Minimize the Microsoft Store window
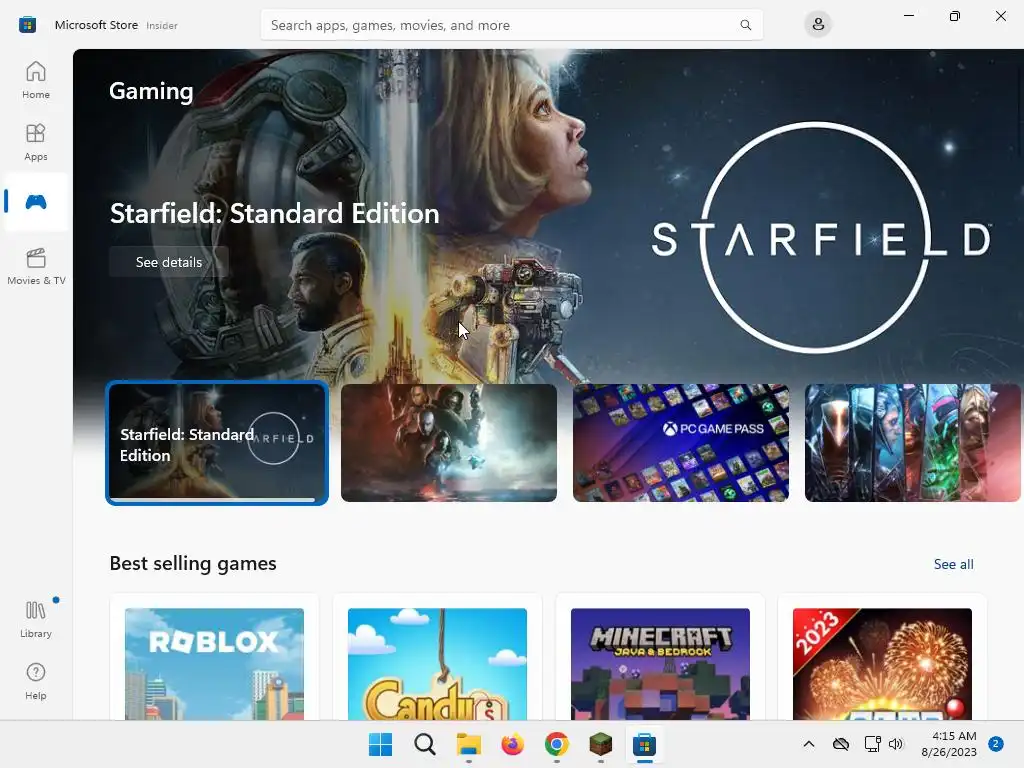Screen dimensions: 1024x768 pos(908,16)
